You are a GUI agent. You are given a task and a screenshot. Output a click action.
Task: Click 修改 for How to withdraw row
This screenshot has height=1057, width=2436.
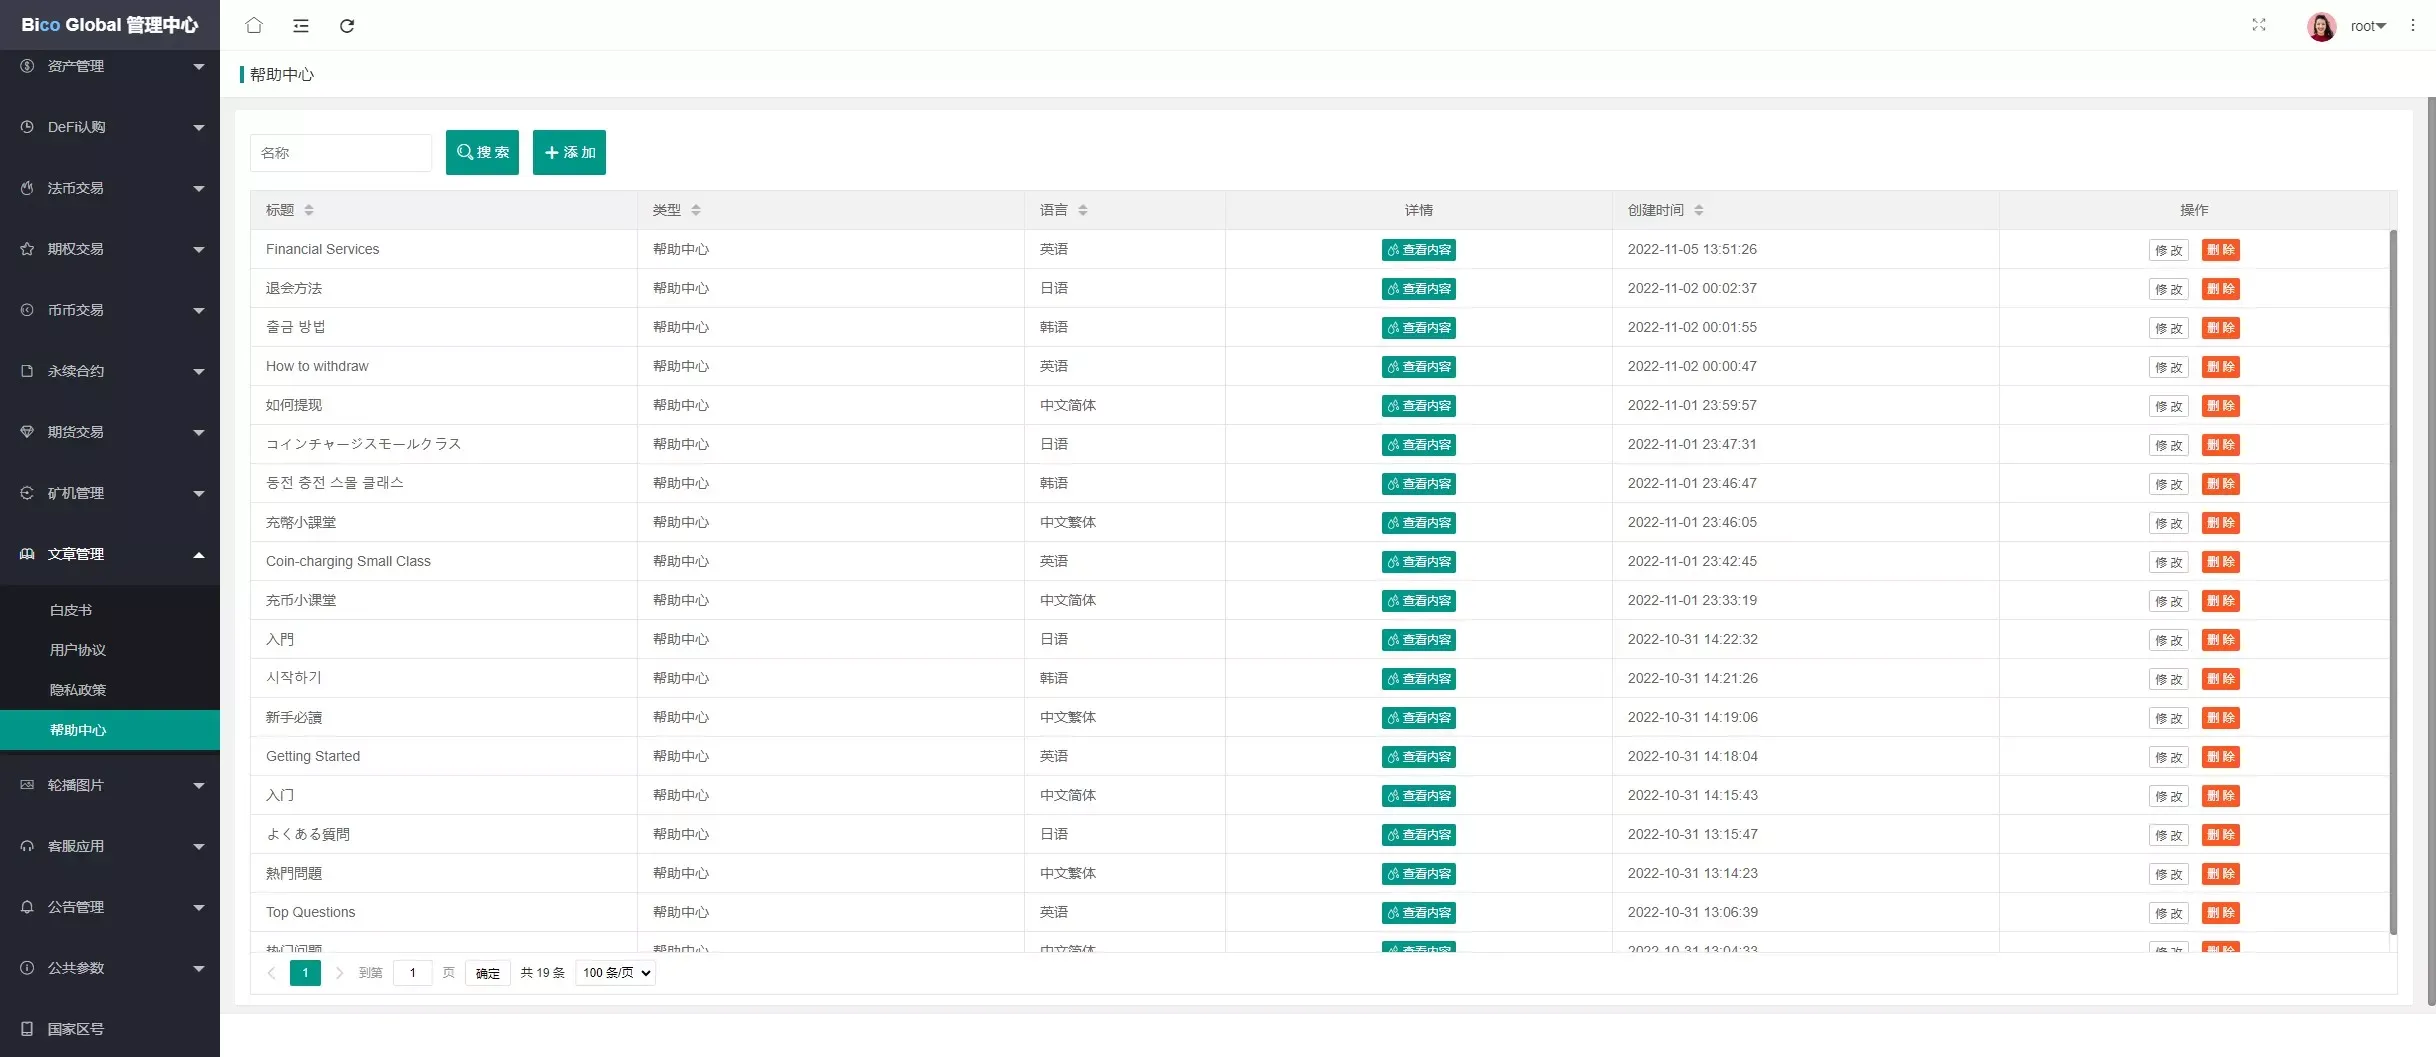coord(2168,367)
